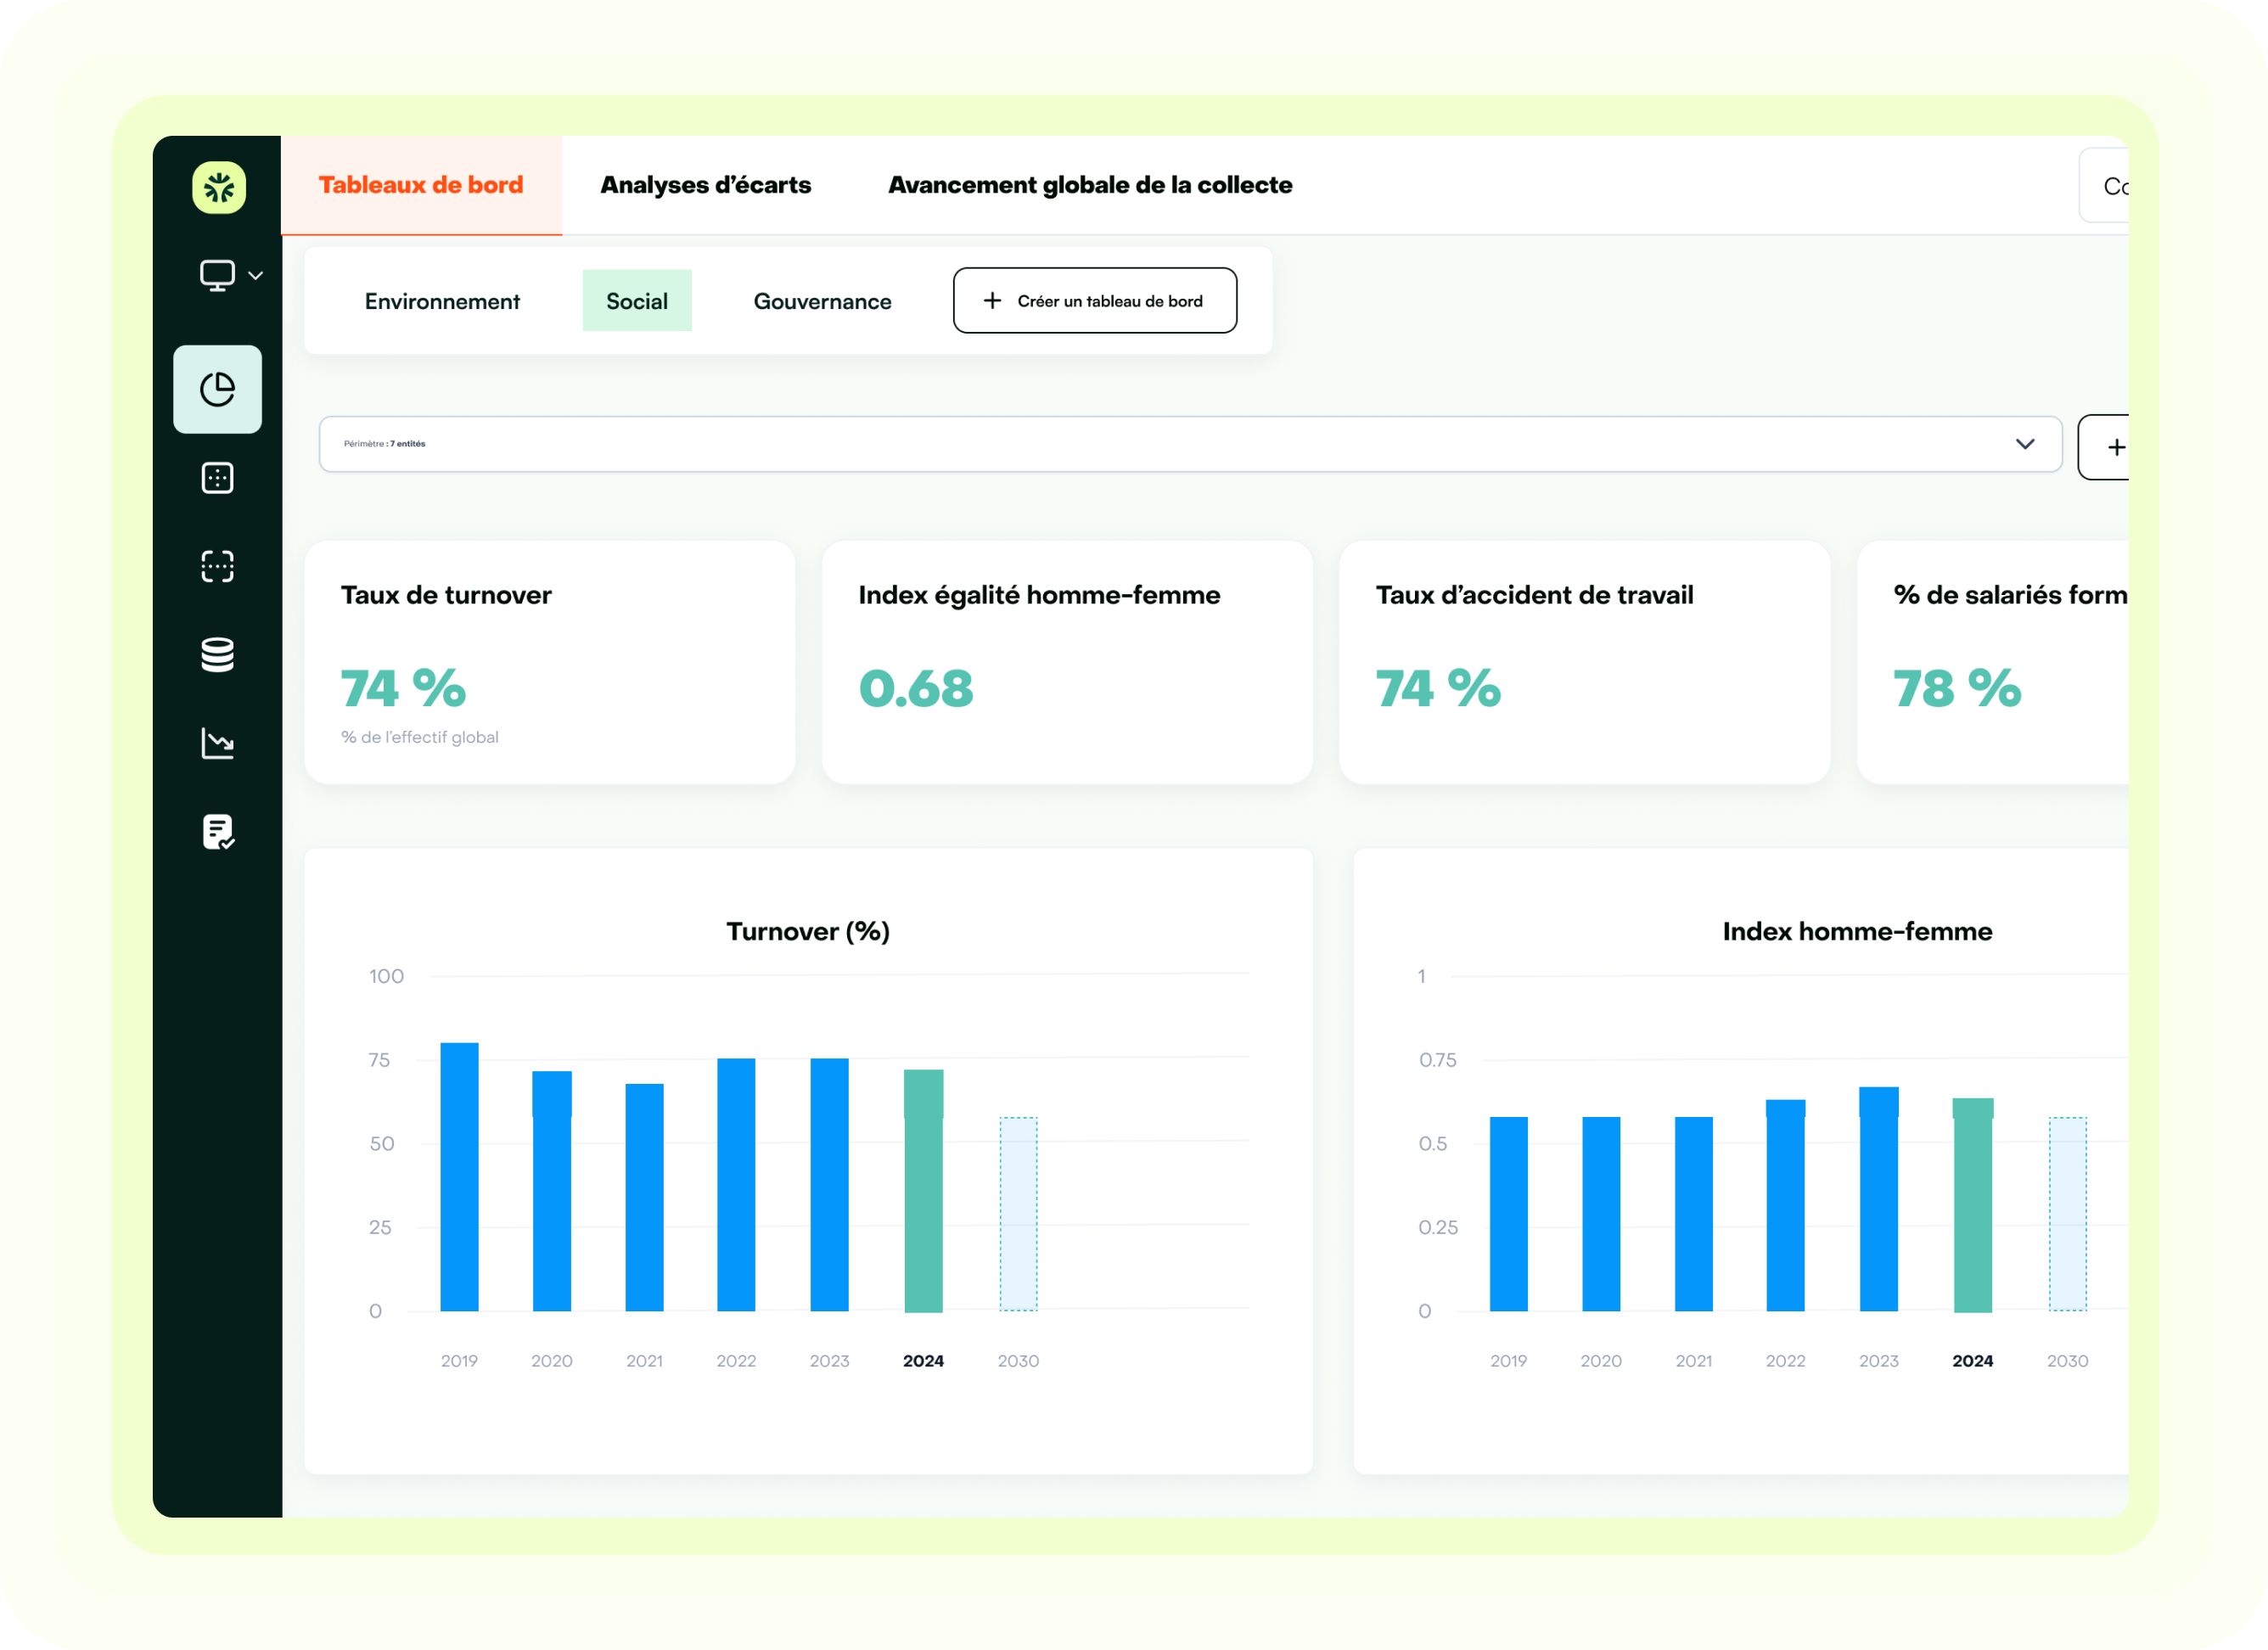2268x1650 pixels.
Task: Open the document checkmark report icon
Action: click(217, 831)
